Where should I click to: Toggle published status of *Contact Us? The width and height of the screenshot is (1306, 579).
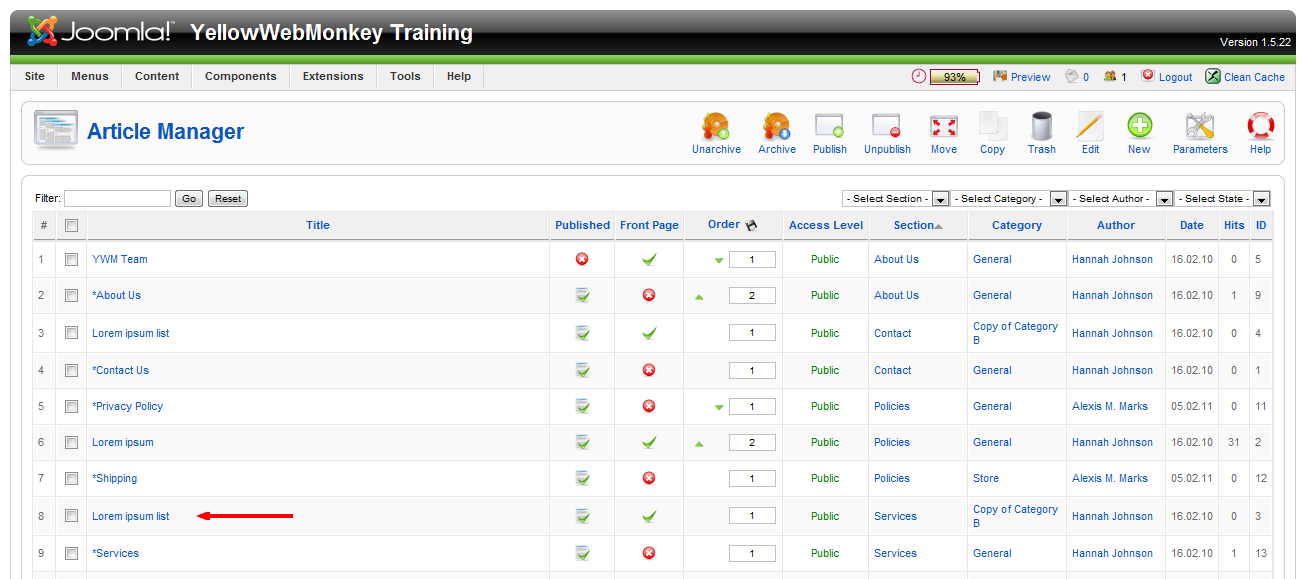click(x=582, y=370)
